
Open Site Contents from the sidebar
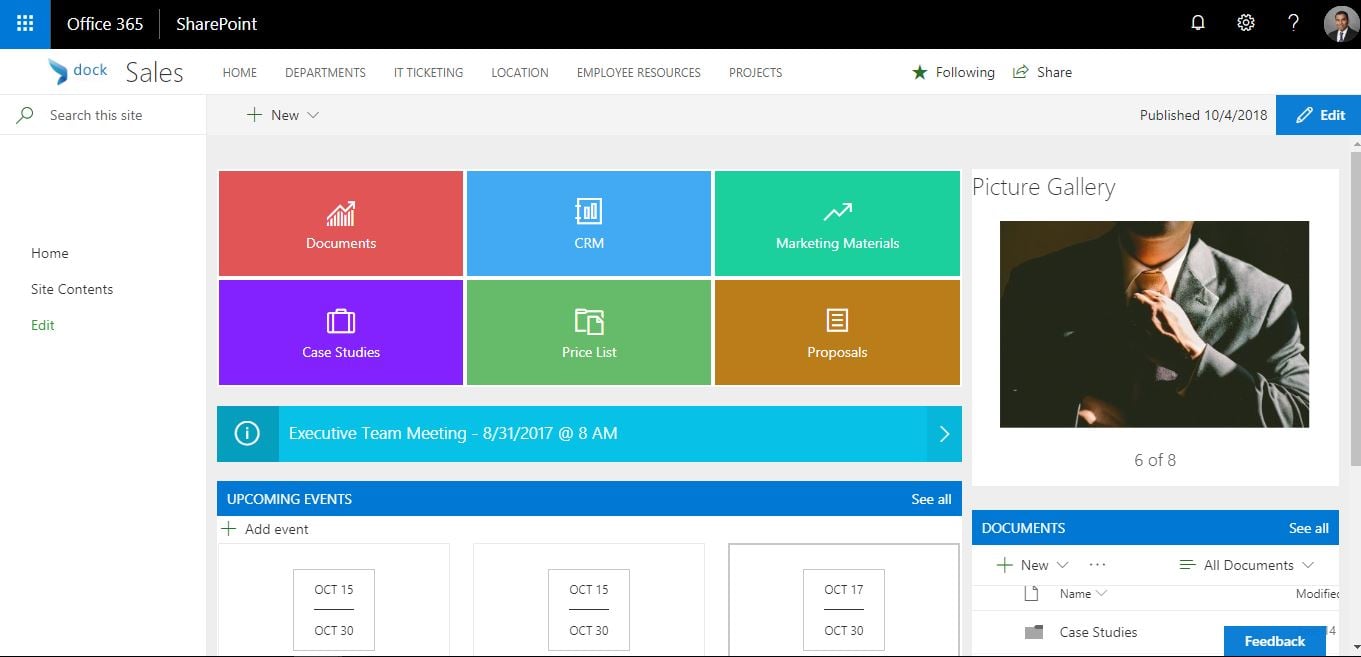point(71,288)
